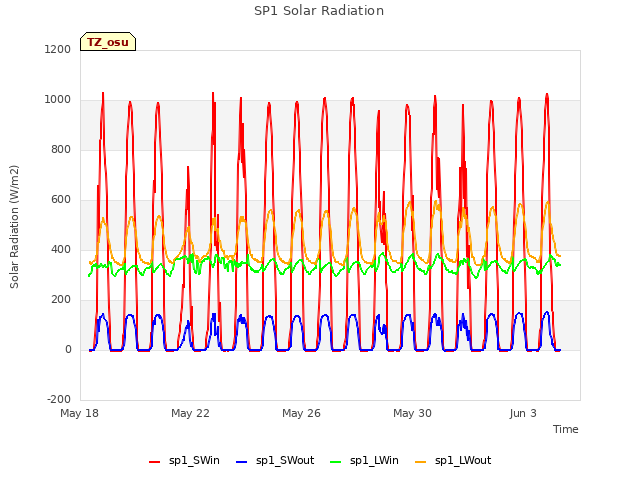Click the May 26 x-axis label
This screenshot has width=640, height=480.
[301, 413]
